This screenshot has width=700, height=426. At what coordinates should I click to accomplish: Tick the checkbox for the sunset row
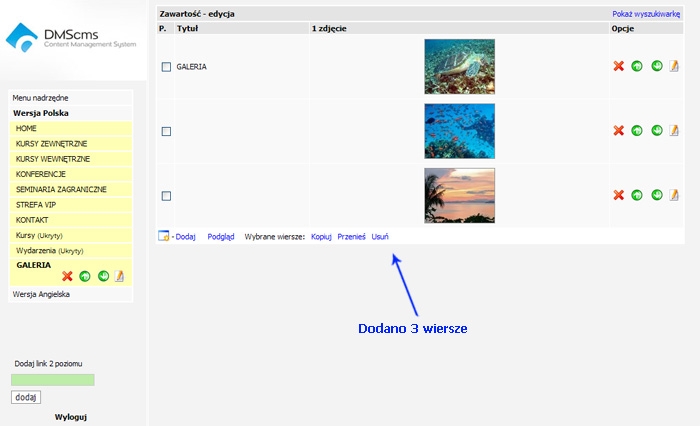coord(166,196)
